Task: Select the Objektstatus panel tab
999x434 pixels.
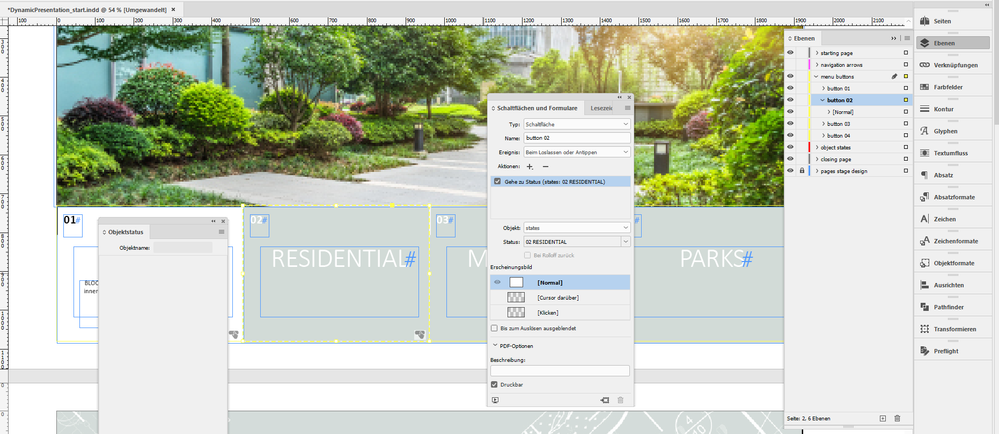Action: pos(125,232)
